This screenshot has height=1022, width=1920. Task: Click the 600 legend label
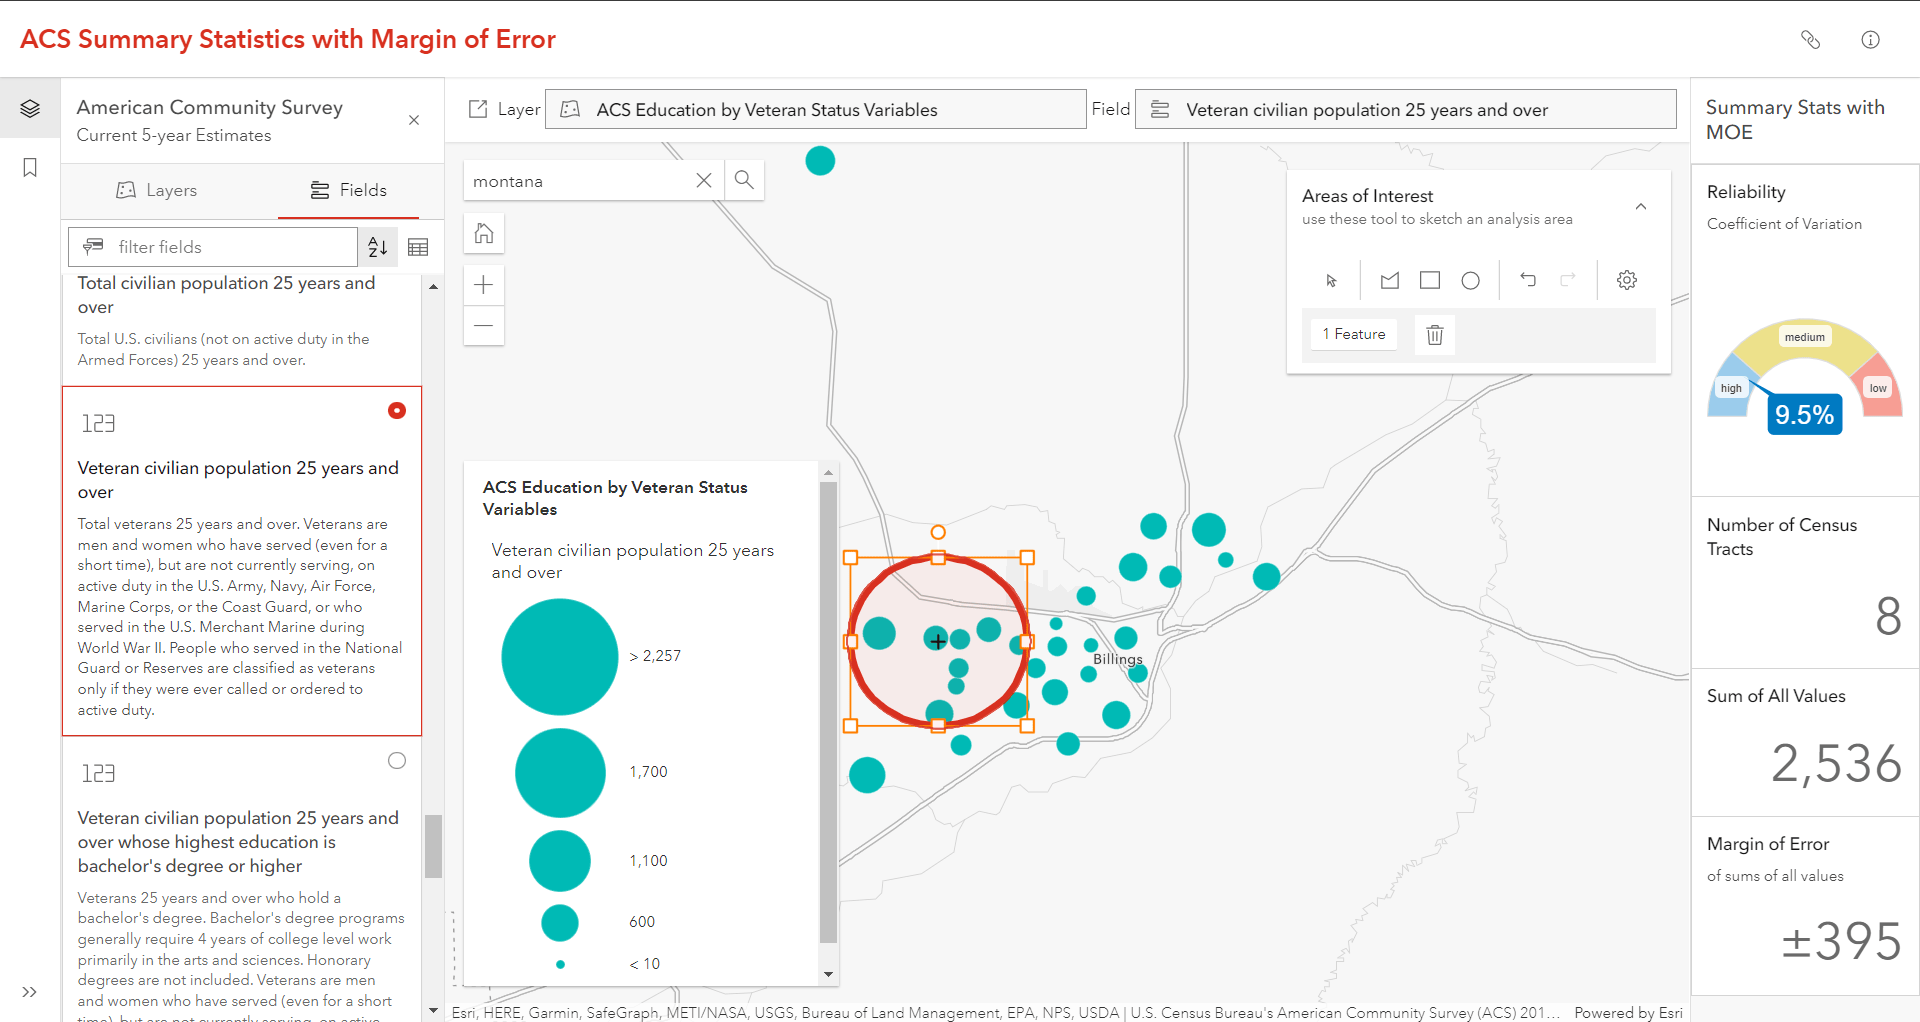(642, 922)
